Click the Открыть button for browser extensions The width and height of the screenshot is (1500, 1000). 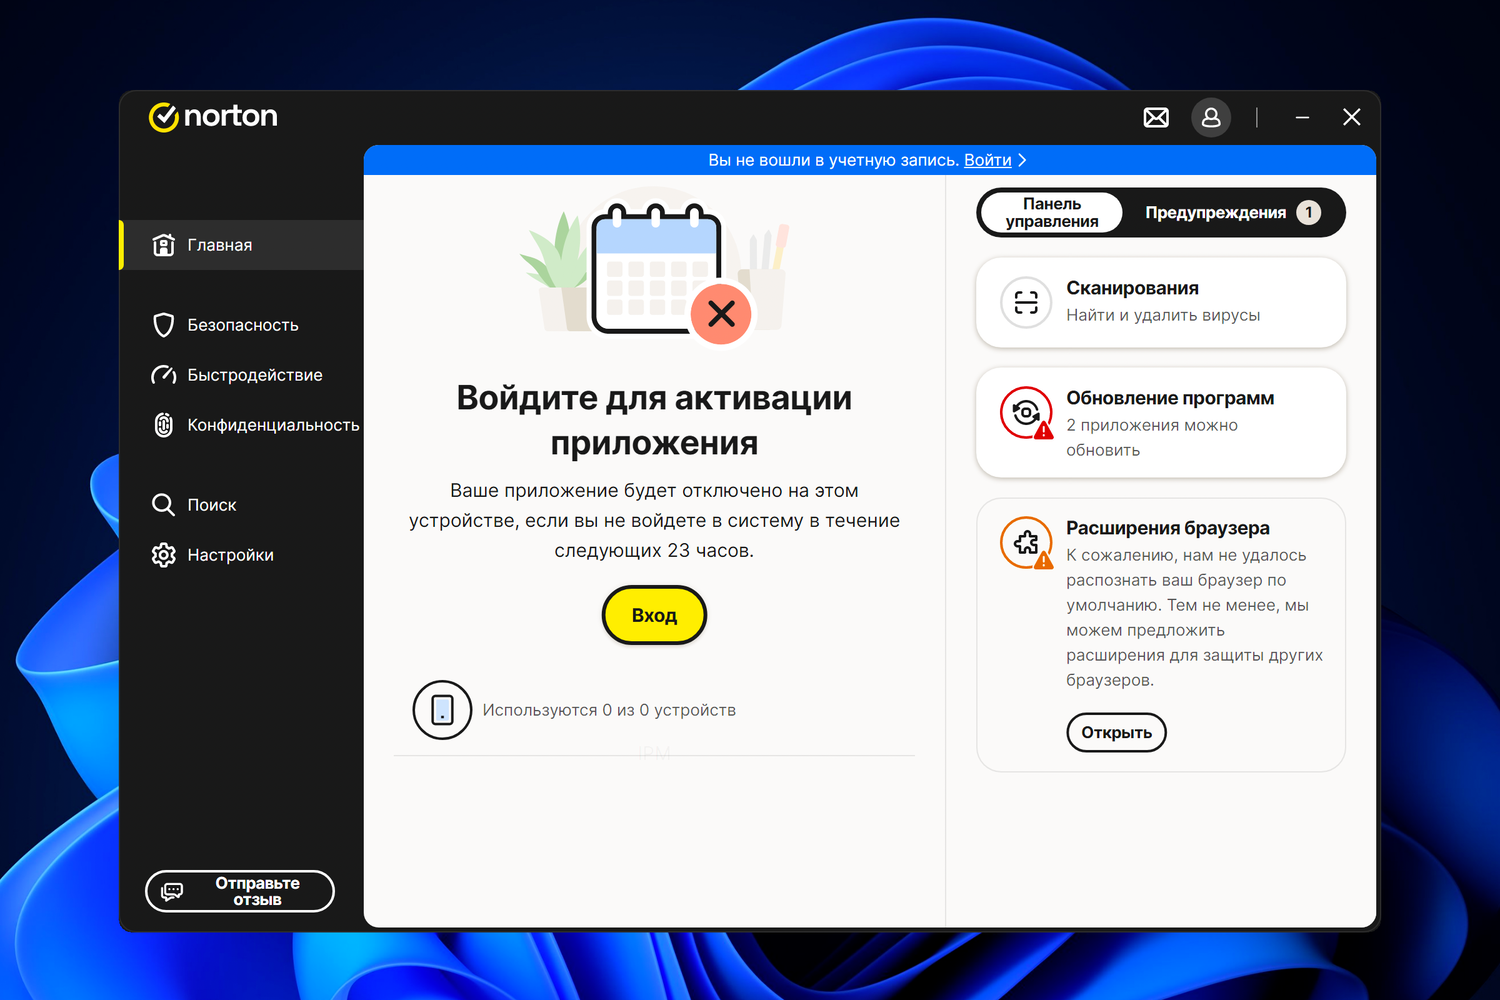[1116, 733]
